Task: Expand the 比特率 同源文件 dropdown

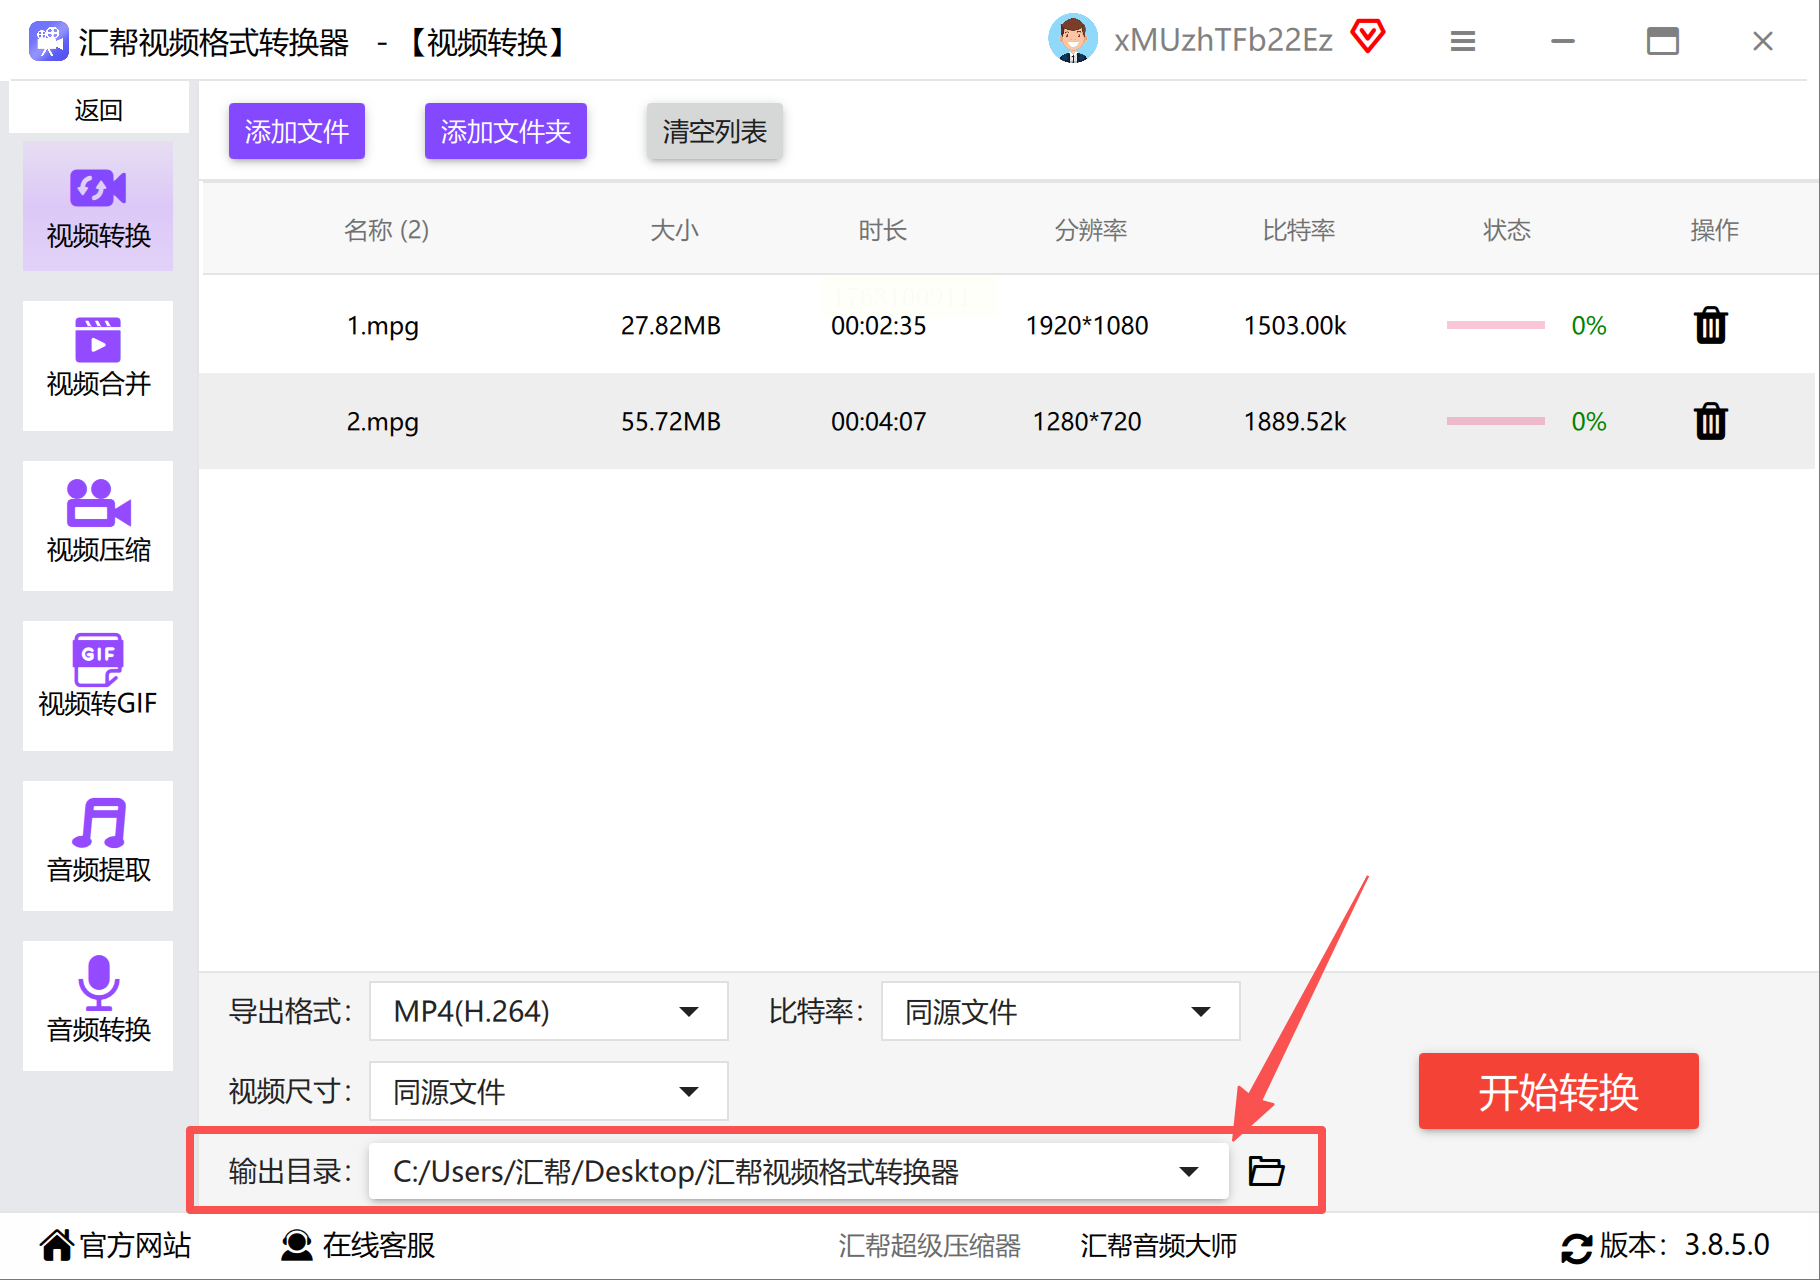Action: pyautogui.click(x=1061, y=1011)
